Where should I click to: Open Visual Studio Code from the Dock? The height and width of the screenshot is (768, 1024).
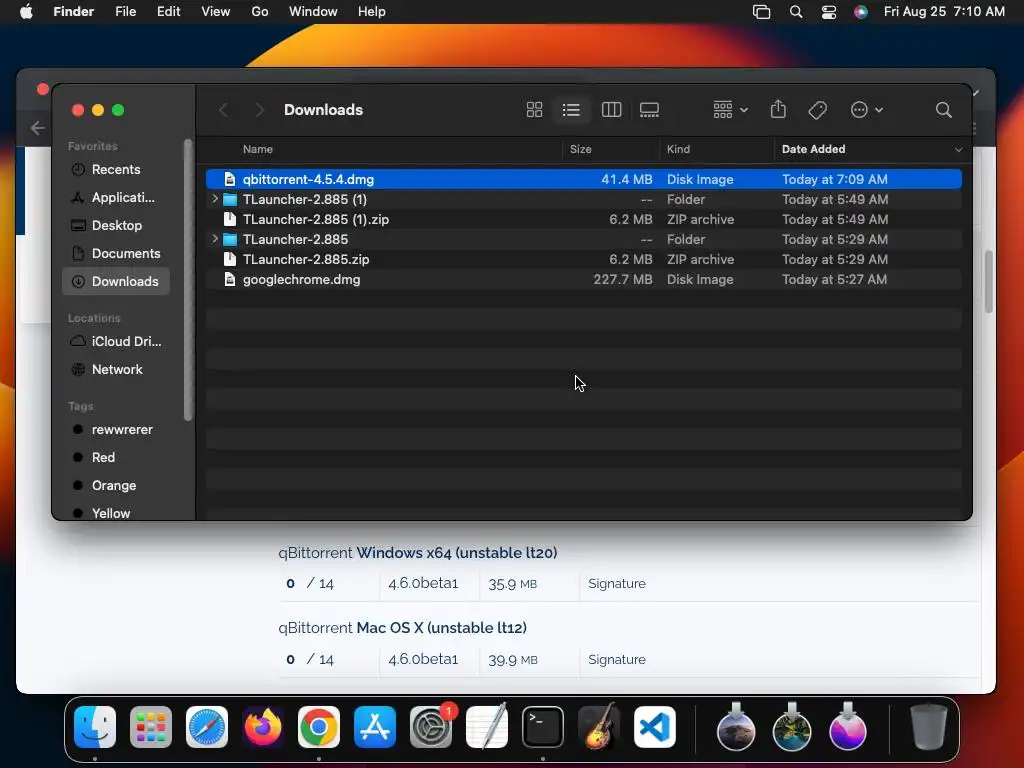pos(655,727)
